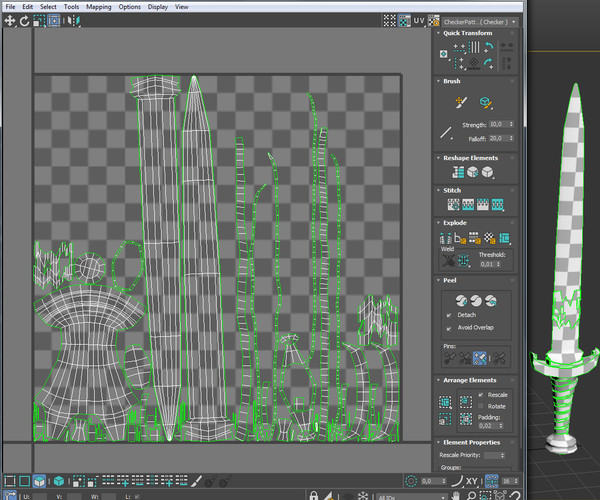
Task: Click the Paint Move brush icon
Action: [x=461, y=103]
